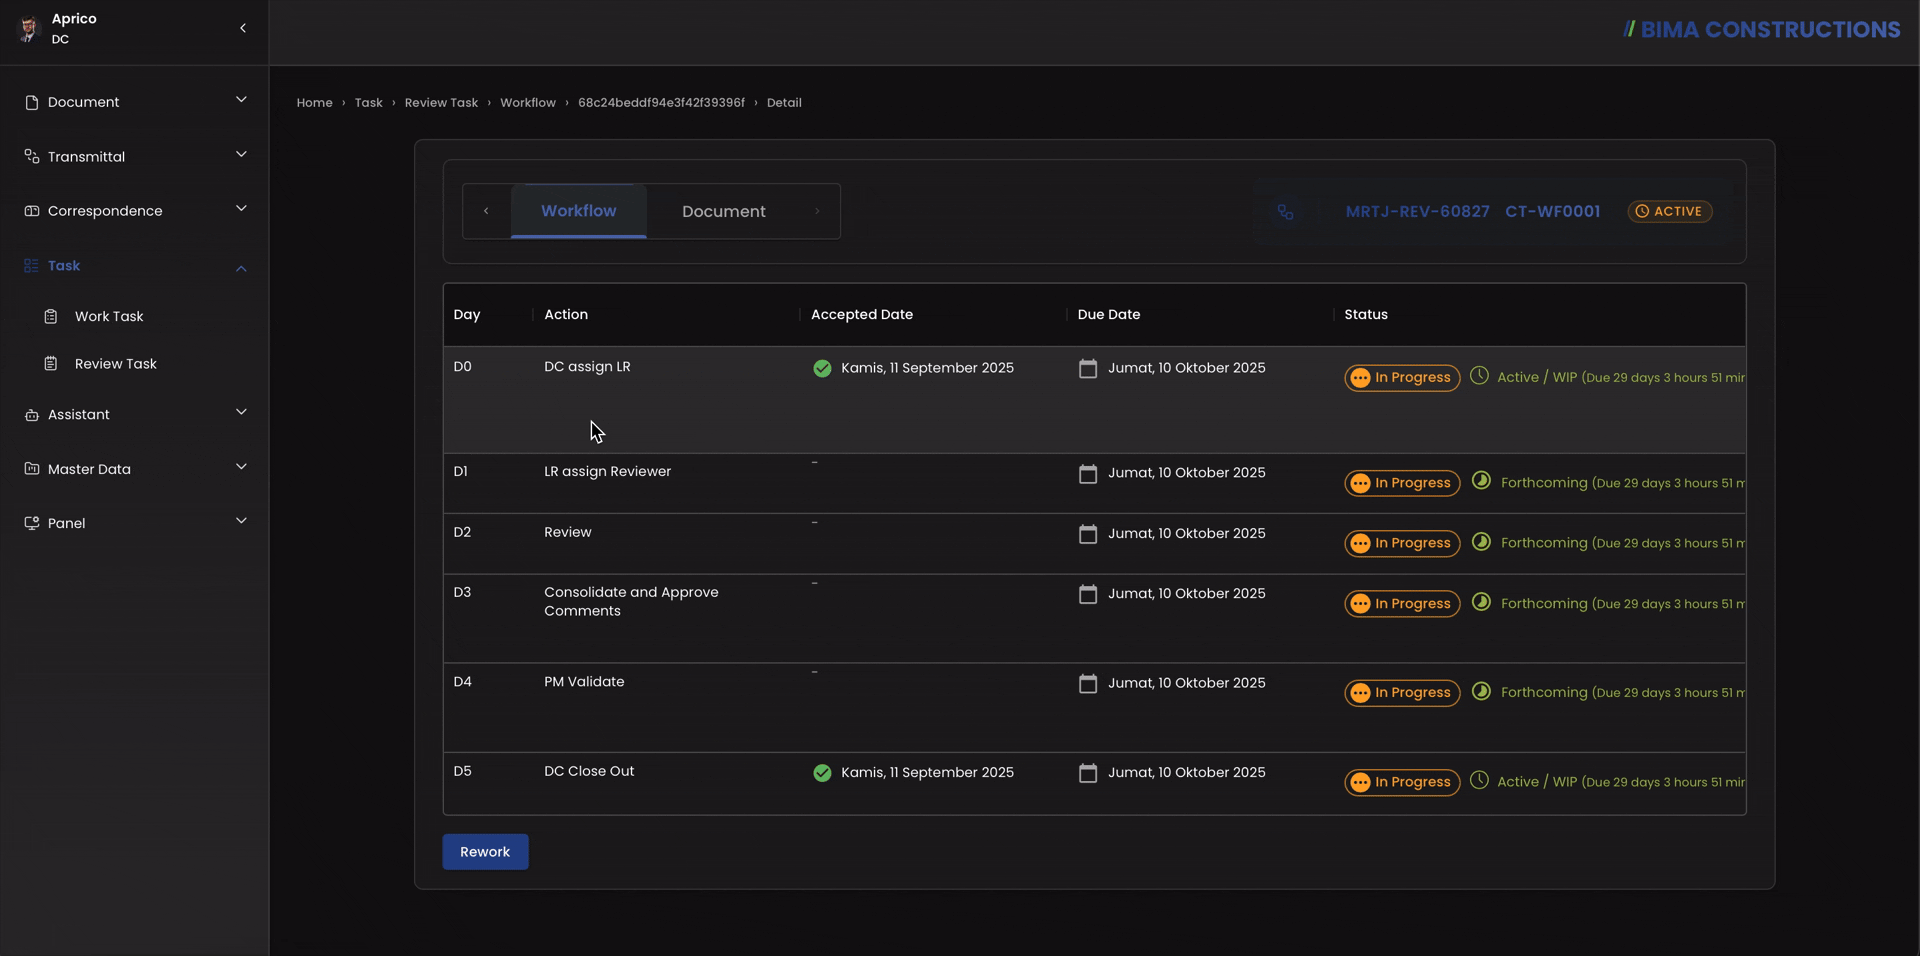The width and height of the screenshot is (1920, 956).
Task: Expand the Correspondence menu chevron
Action: pos(241,208)
